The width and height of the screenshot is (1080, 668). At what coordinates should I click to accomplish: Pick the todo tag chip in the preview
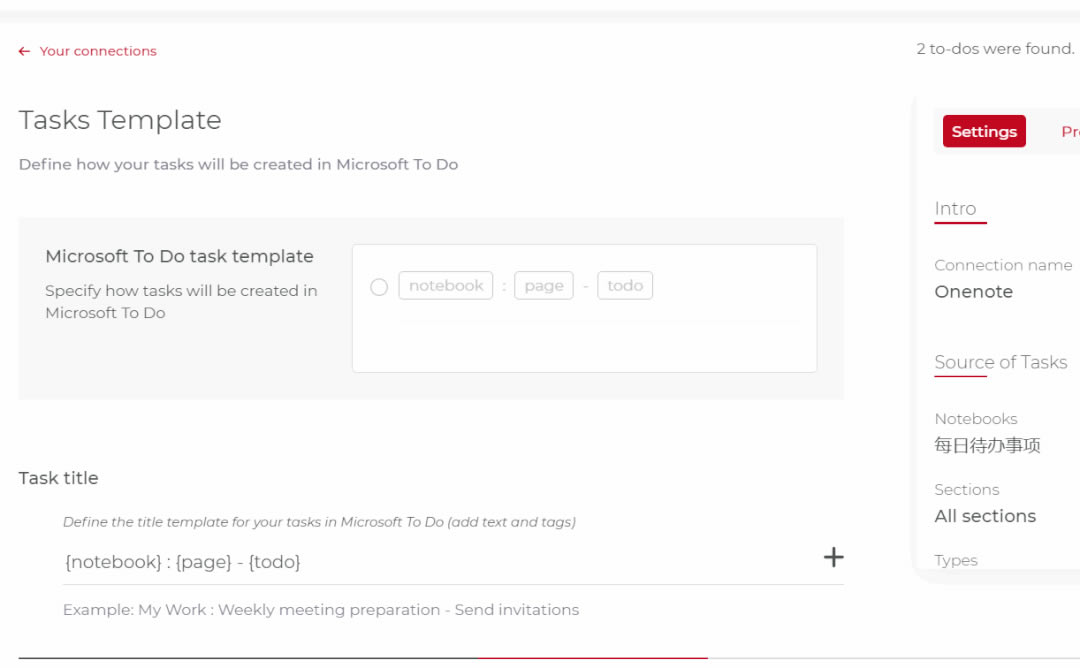click(625, 286)
